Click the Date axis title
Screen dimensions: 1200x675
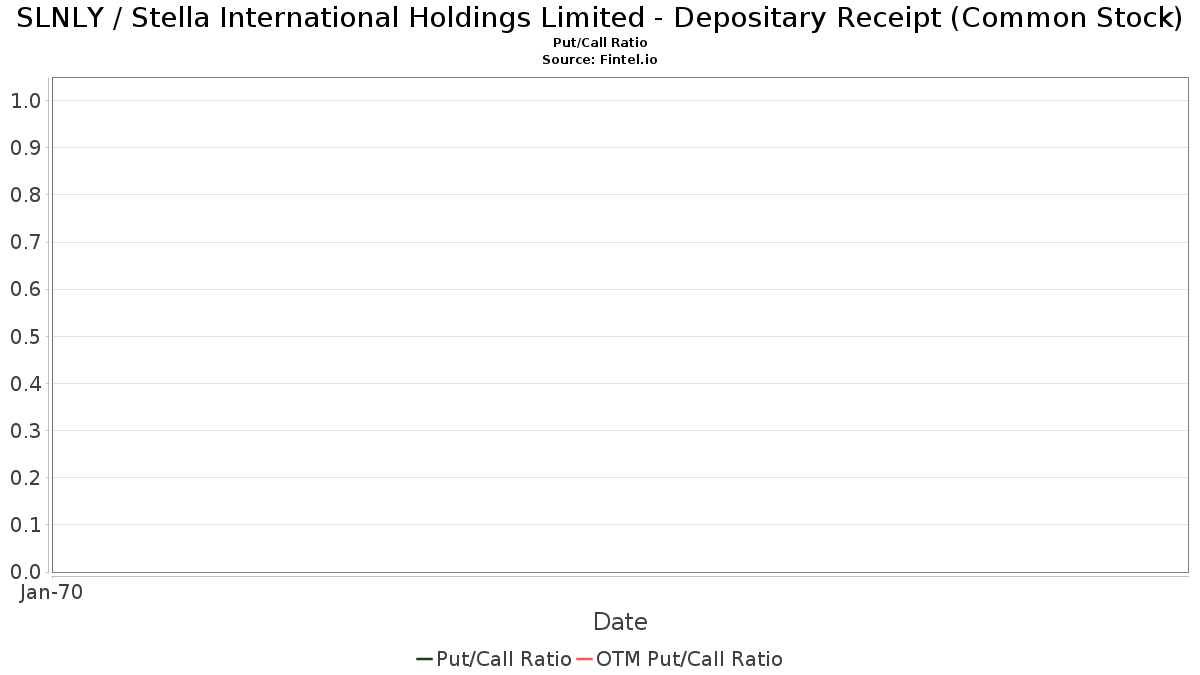click(x=620, y=622)
